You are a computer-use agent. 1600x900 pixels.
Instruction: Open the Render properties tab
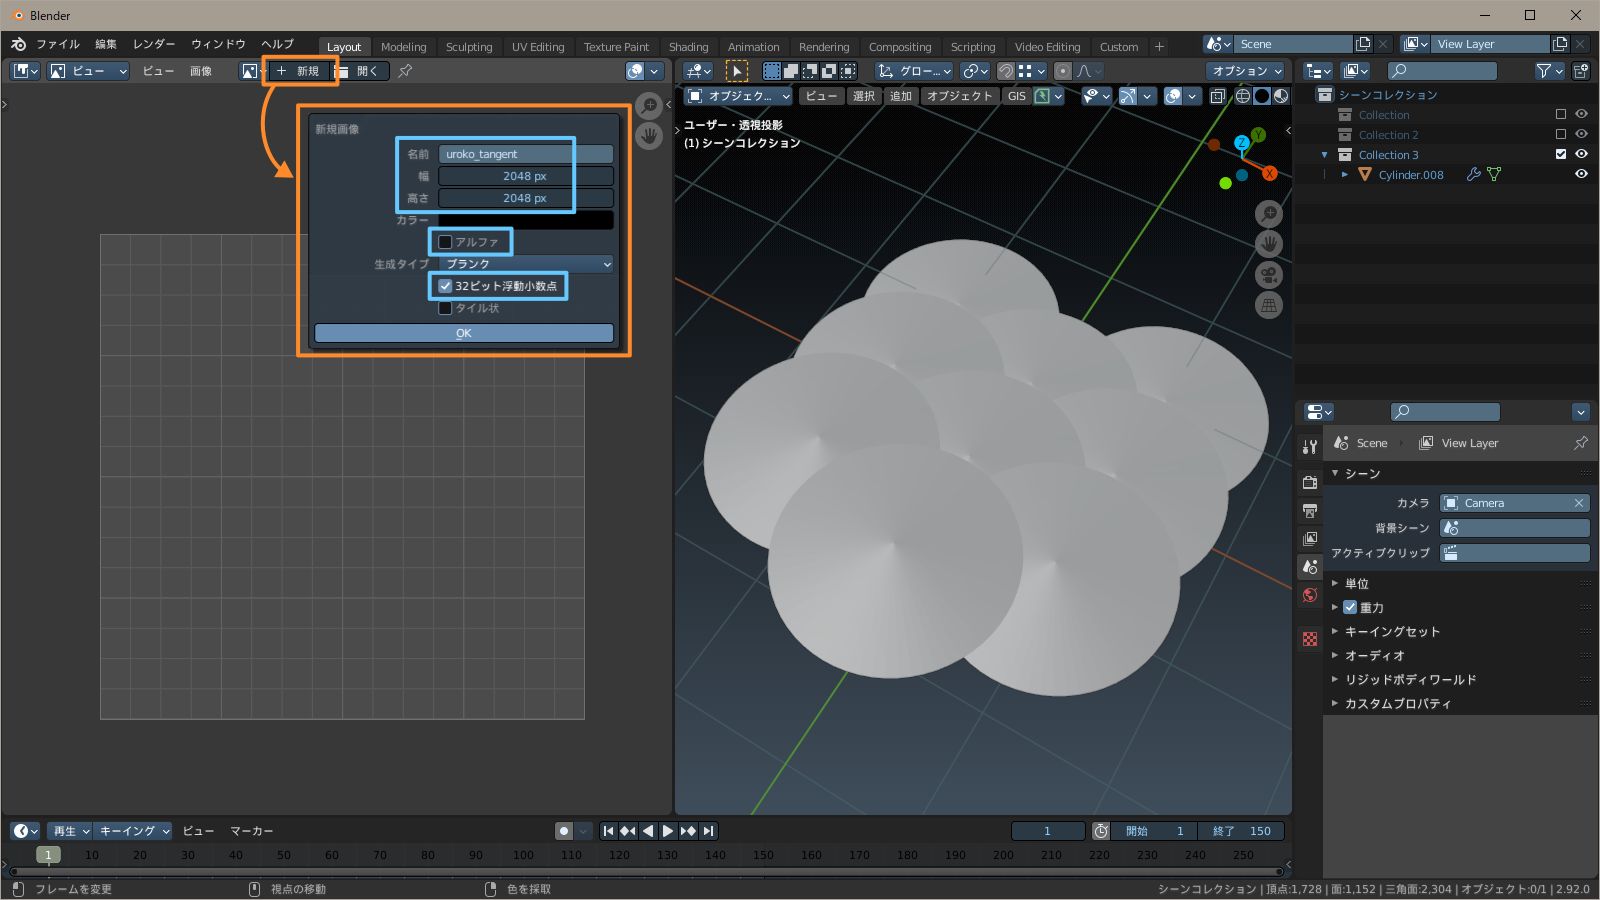click(1310, 482)
